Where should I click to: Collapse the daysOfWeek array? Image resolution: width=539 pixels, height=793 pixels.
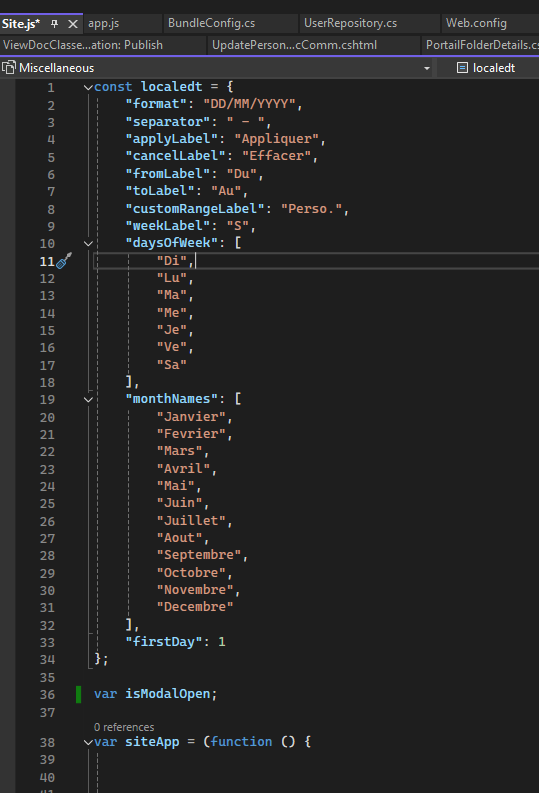pyautogui.click(x=88, y=243)
